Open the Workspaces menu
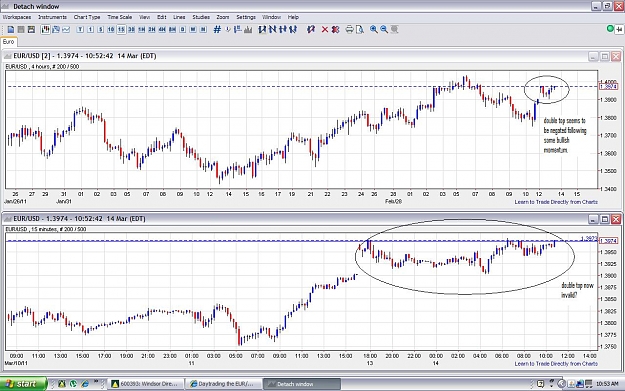625x391 pixels. 17,17
